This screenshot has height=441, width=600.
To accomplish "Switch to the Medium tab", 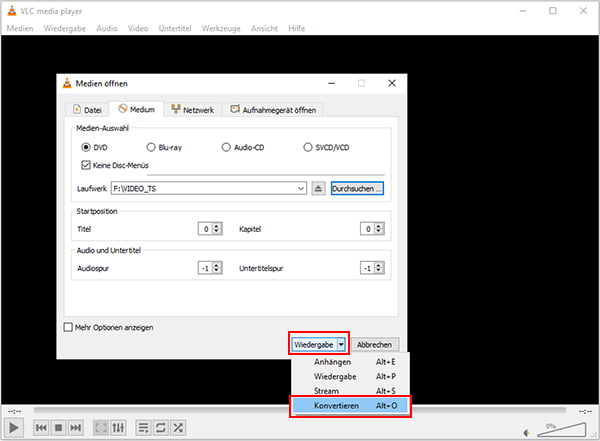I will point(137,109).
